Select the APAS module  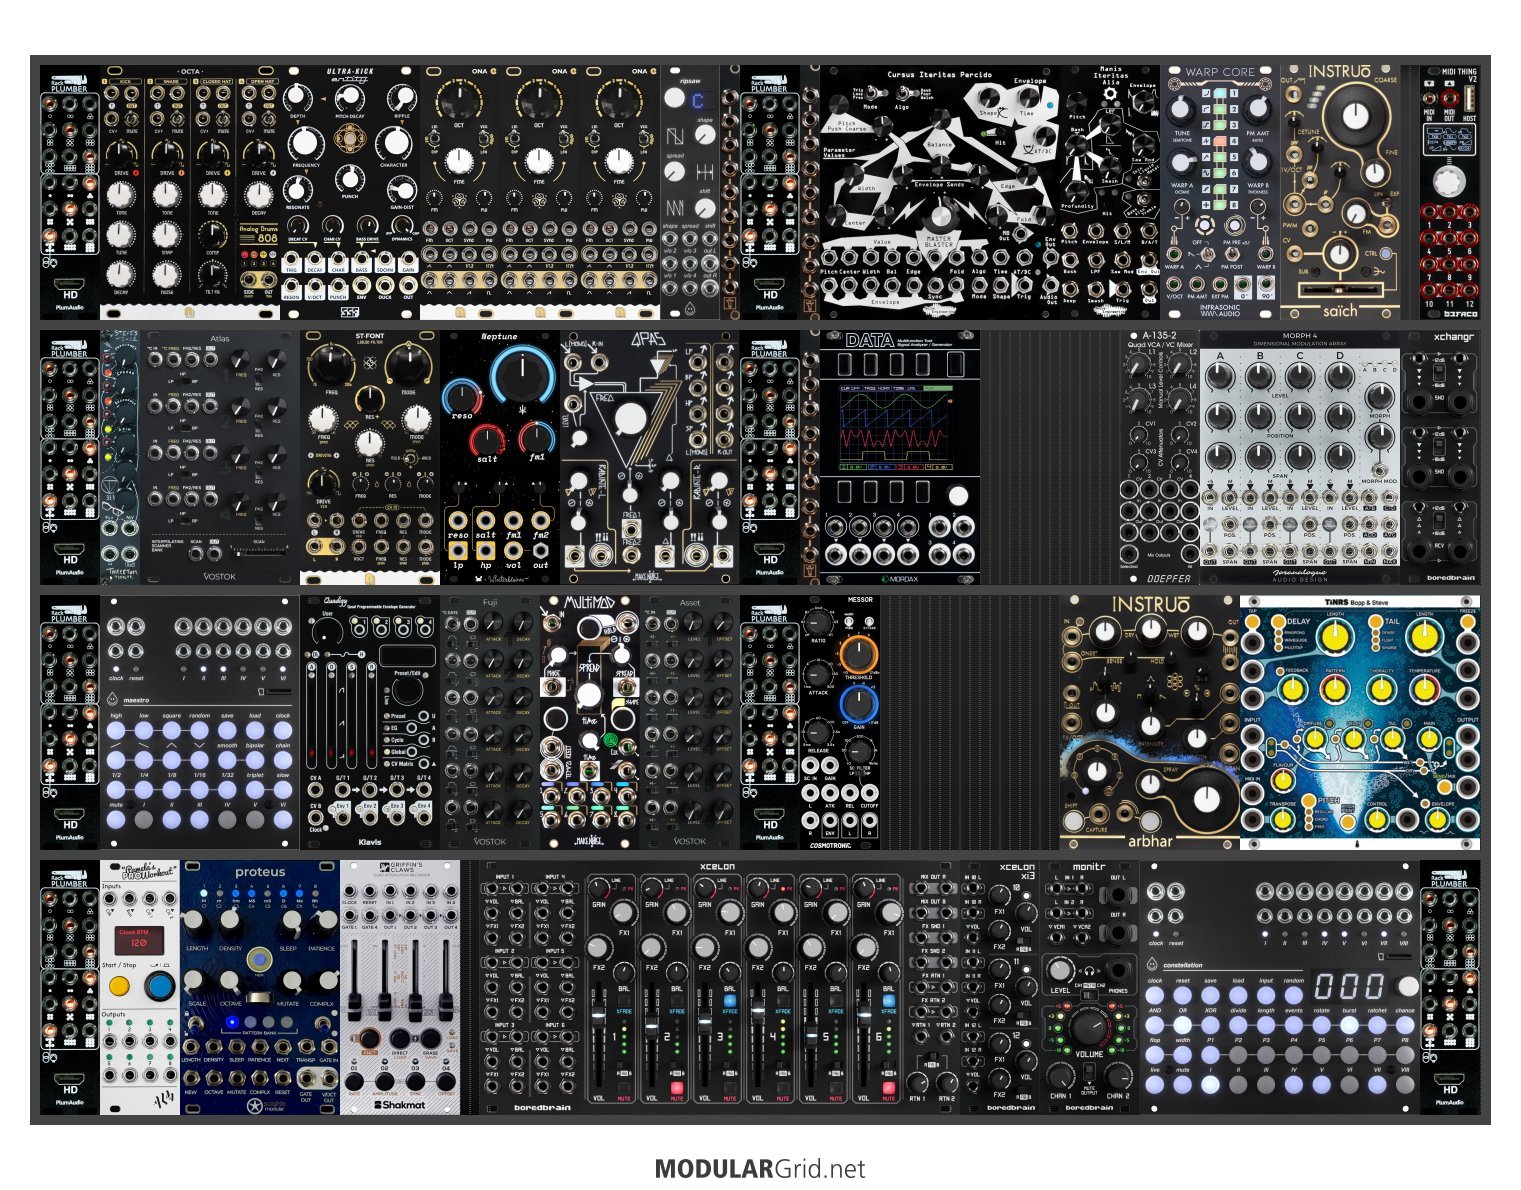tap(650, 457)
